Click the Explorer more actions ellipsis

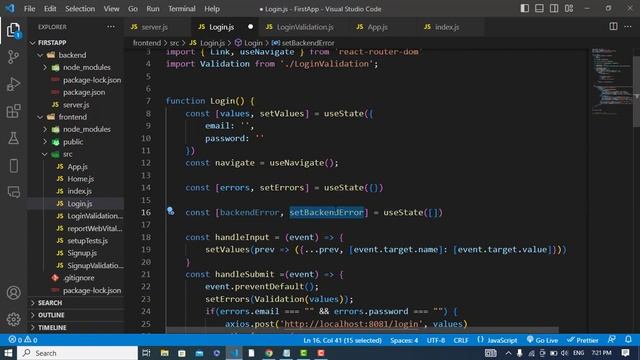111,27
